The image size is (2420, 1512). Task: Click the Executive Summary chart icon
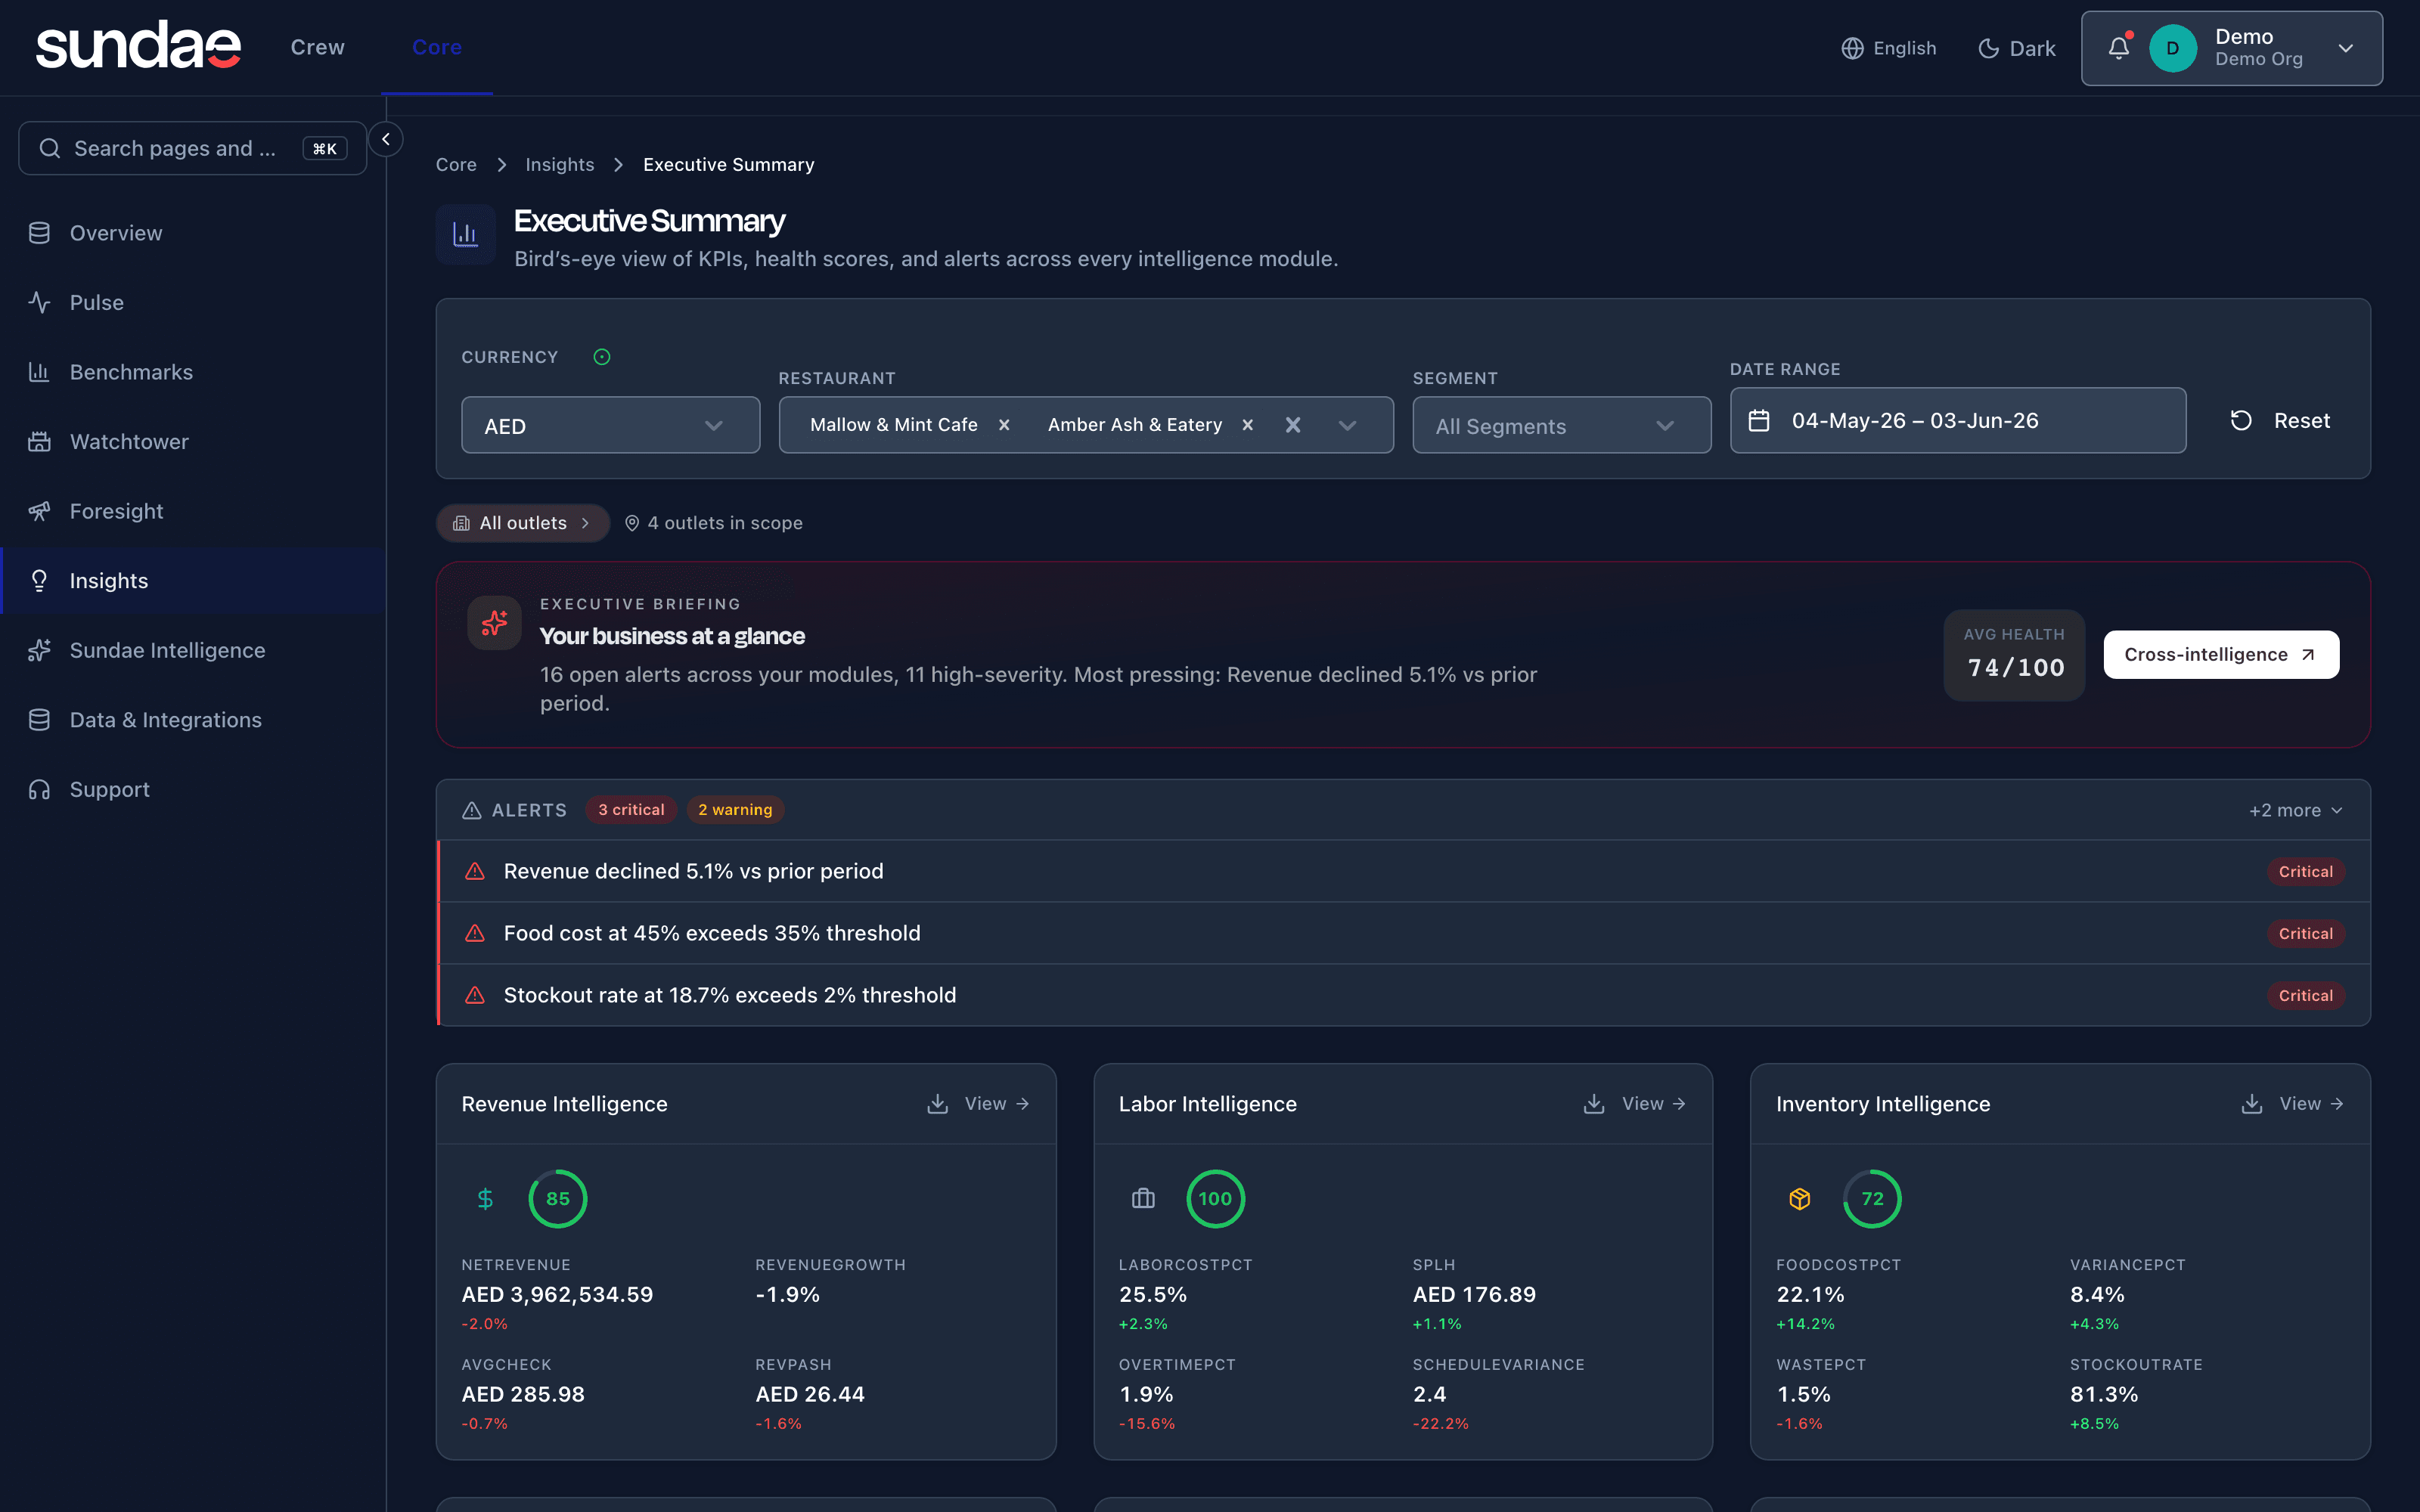click(465, 234)
